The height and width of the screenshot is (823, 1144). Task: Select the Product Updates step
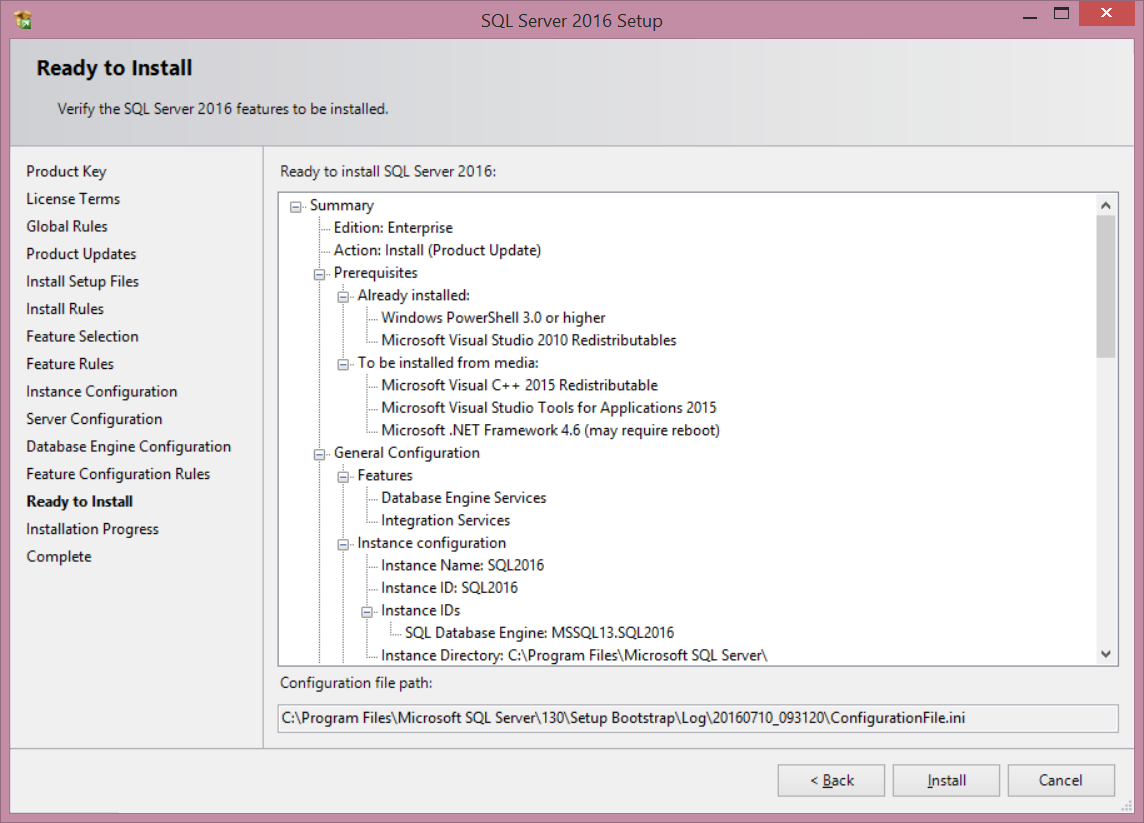point(81,255)
